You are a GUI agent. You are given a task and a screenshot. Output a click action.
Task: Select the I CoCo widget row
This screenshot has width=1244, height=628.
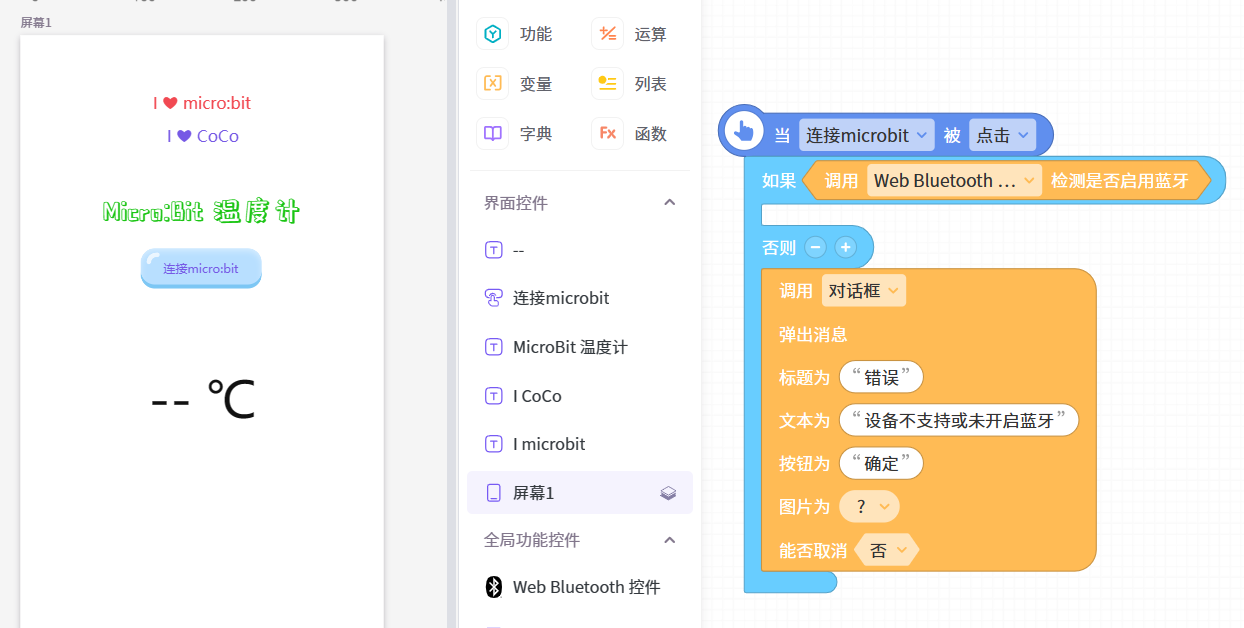pyautogui.click(x=580, y=396)
